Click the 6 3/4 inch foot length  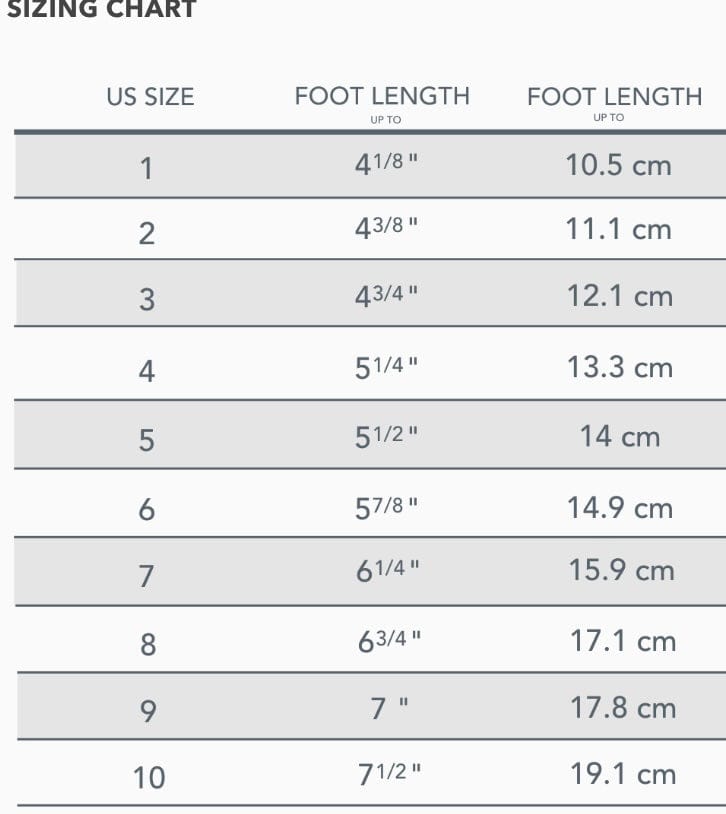389,641
